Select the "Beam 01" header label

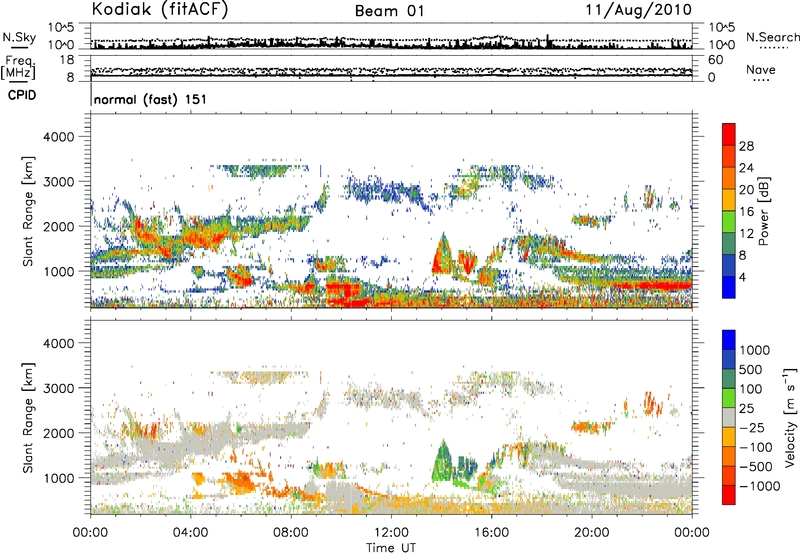(389, 11)
